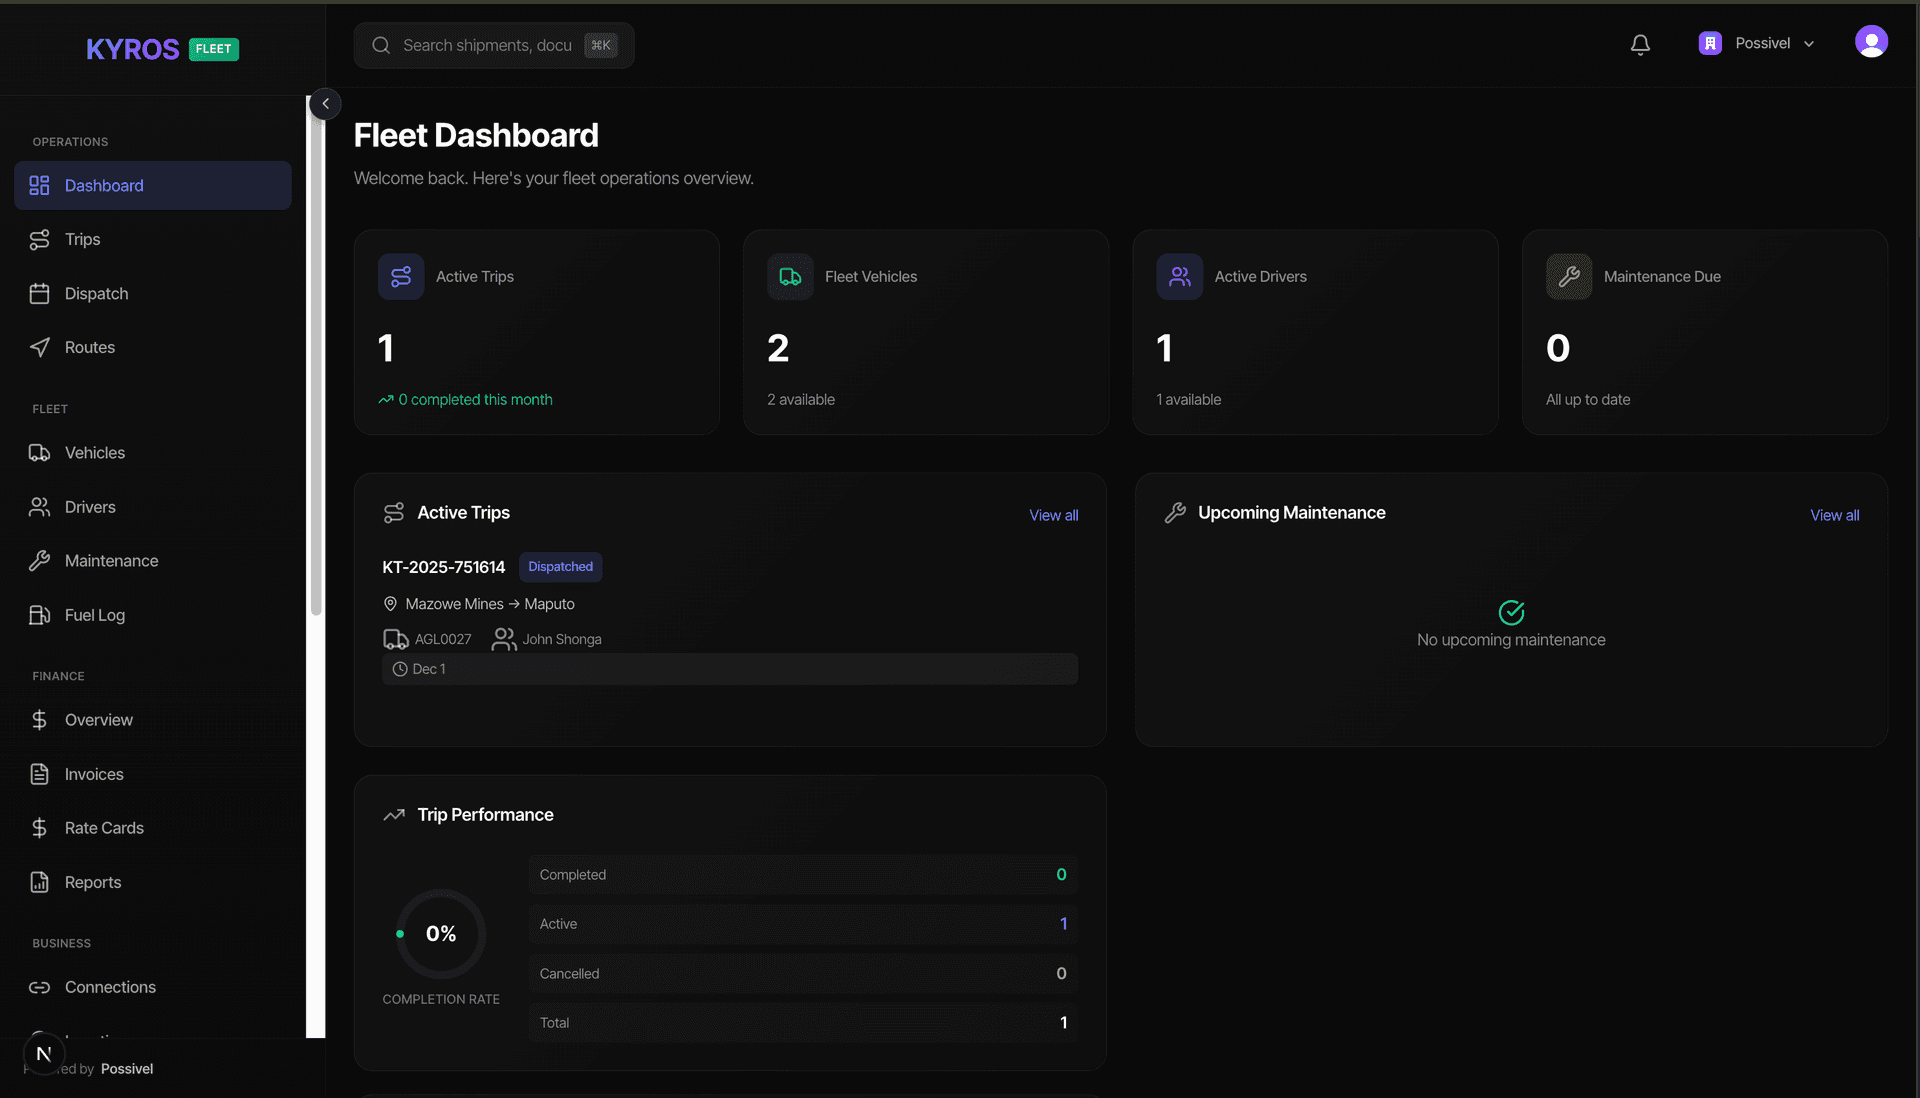Click View all for Upcoming Maintenance
The image size is (1920, 1098).
pyautogui.click(x=1834, y=515)
